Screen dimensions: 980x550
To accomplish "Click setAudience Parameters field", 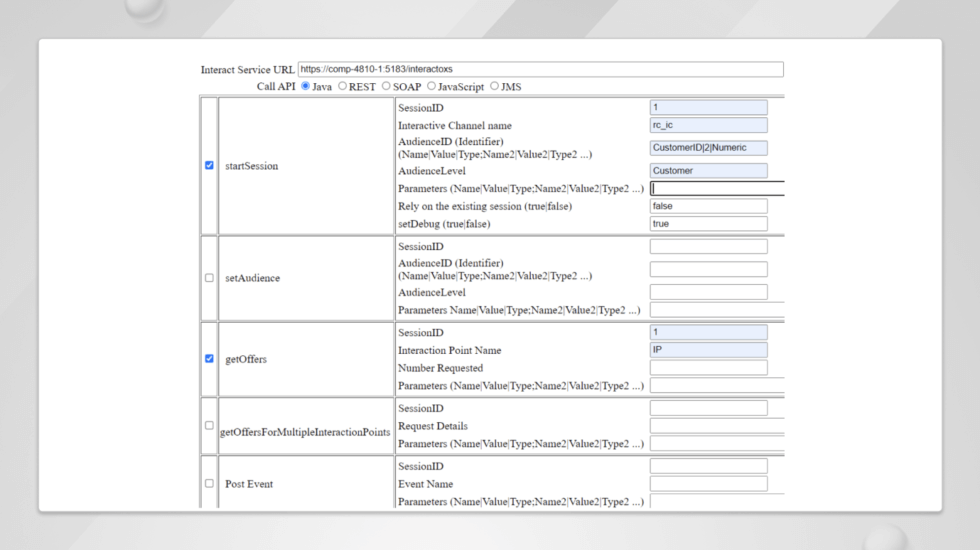I will click(718, 310).
